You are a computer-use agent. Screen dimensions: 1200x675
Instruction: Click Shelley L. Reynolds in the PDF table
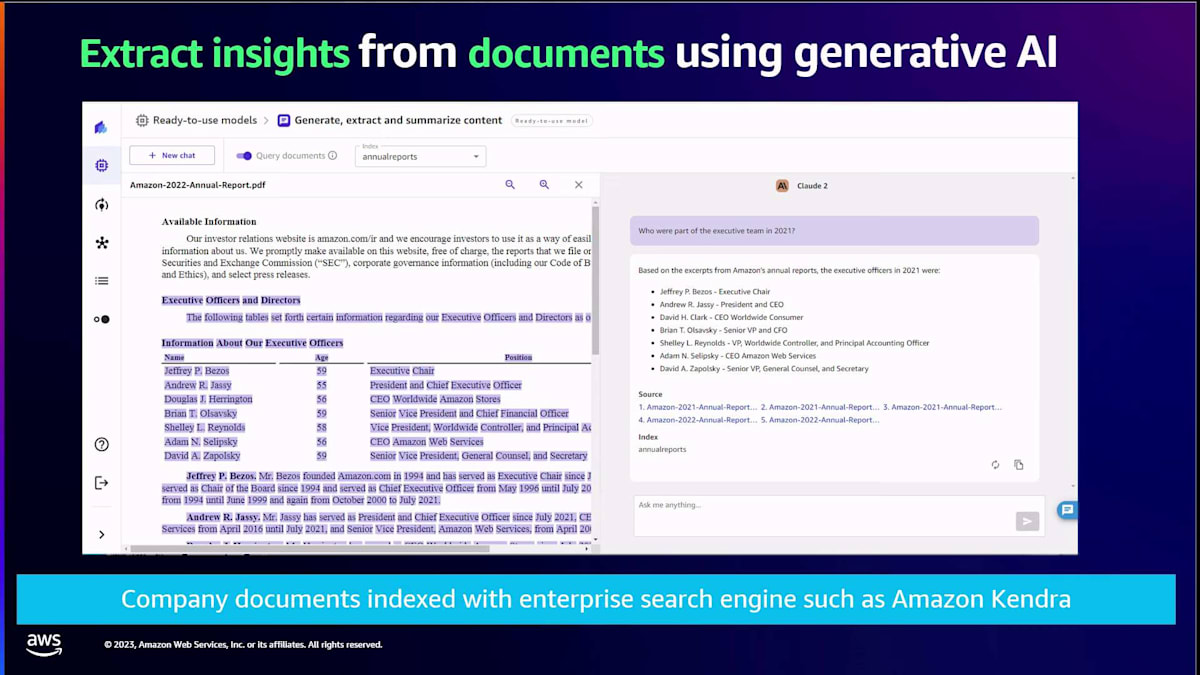click(204, 427)
